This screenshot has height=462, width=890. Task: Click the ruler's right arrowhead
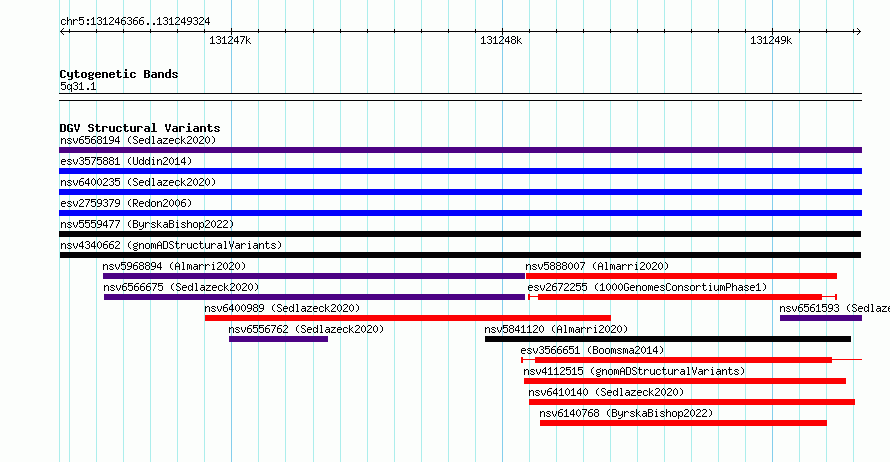pyautogui.click(x=858, y=32)
